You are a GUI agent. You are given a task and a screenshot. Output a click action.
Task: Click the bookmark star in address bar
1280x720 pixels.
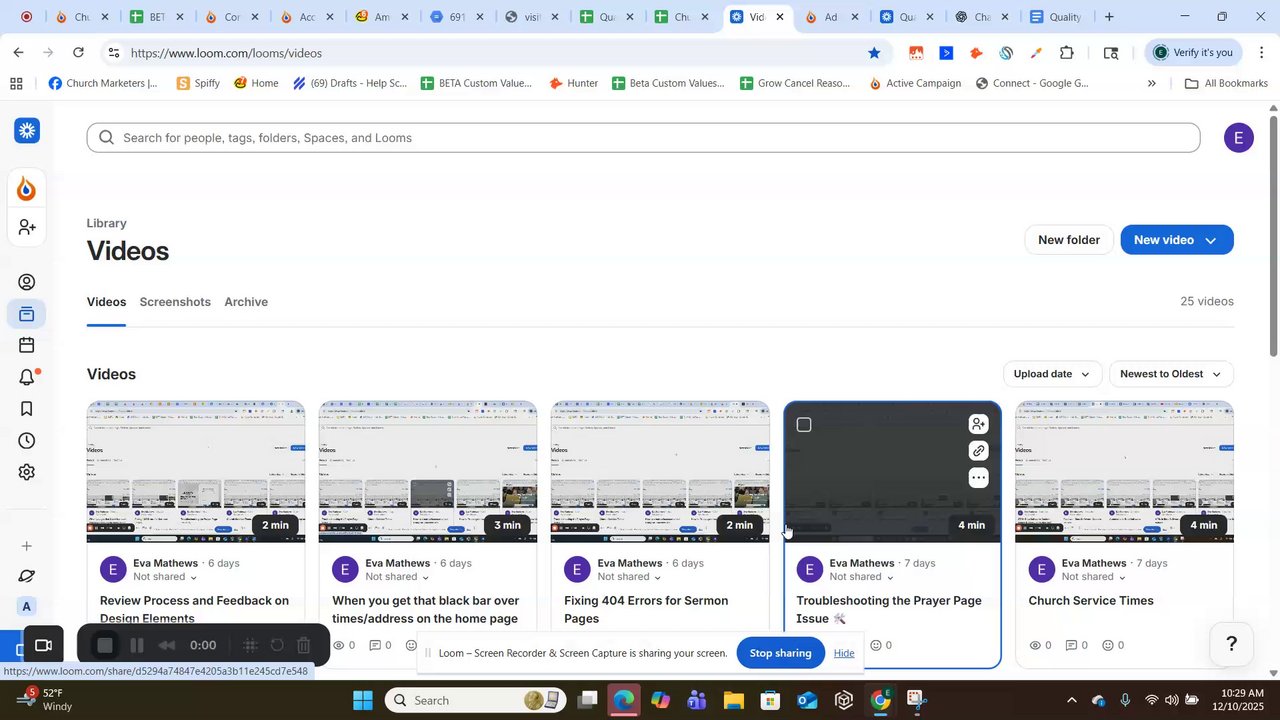pyautogui.click(x=874, y=53)
